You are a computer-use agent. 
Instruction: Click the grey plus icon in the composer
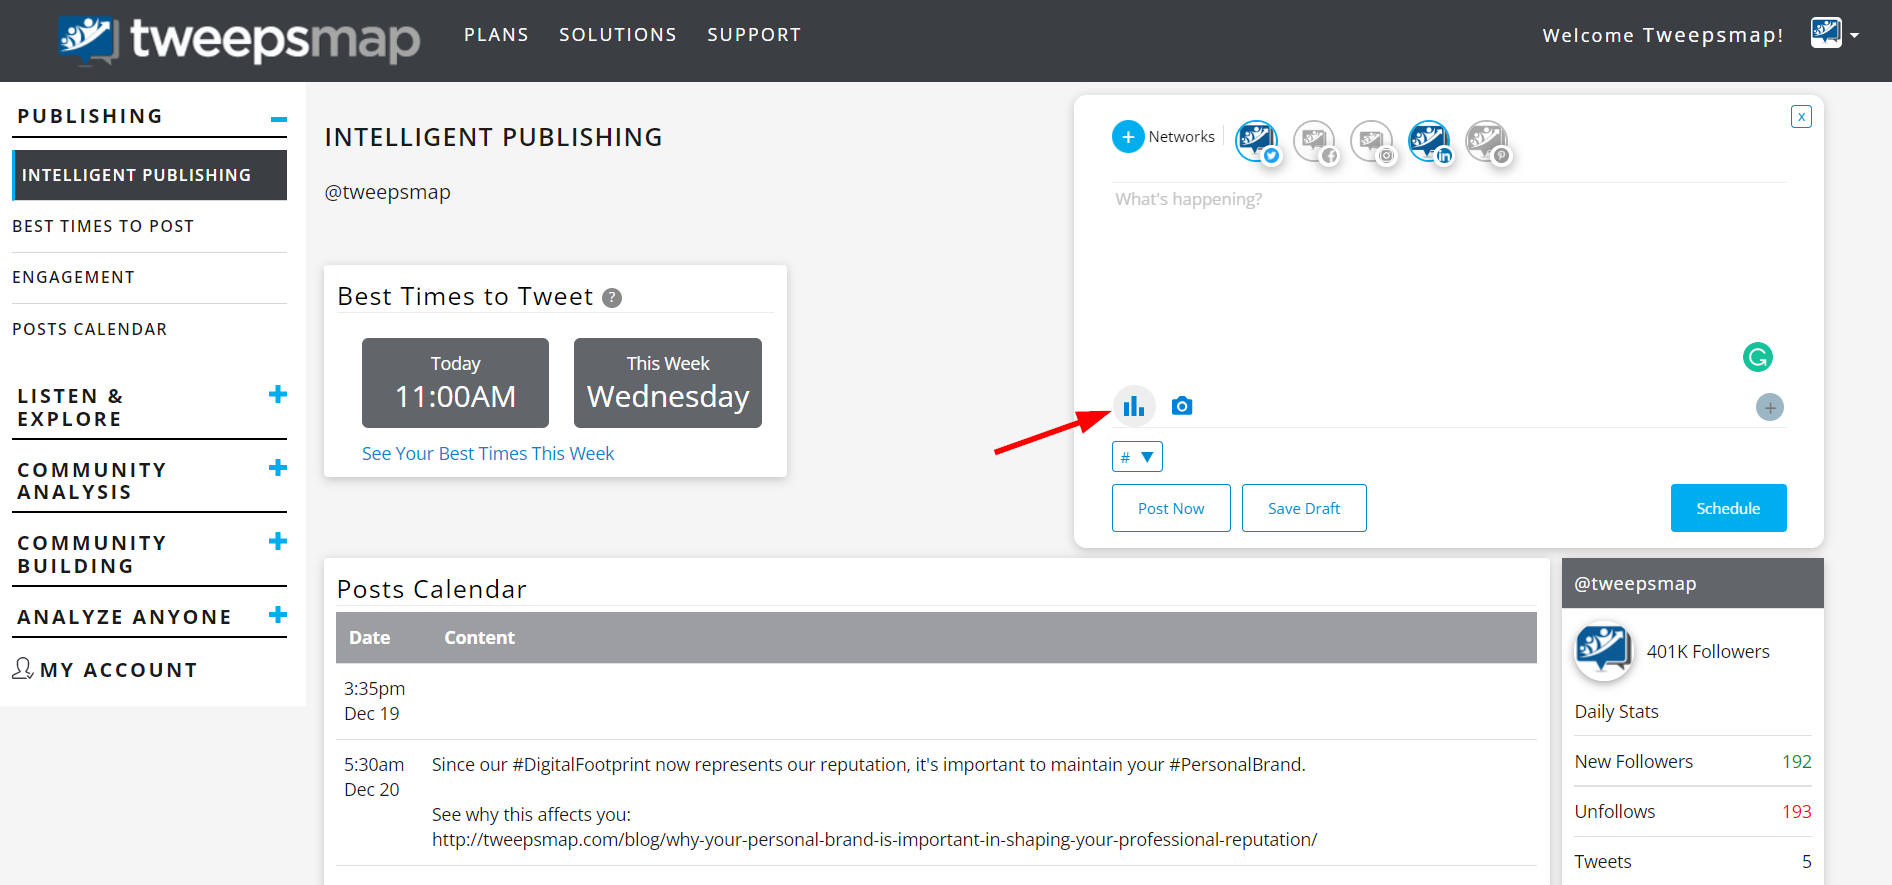point(1769,407)
